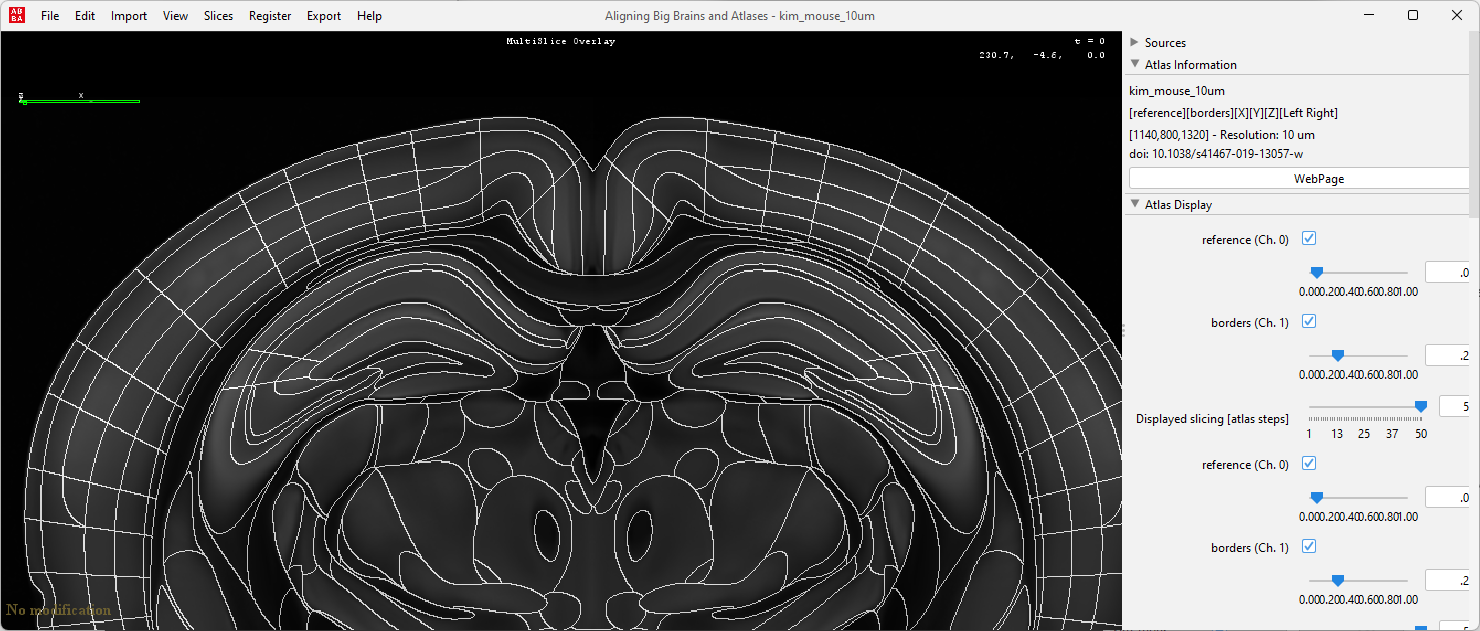Screen dimensions: 1480x631
Task: Disable the first reference (Ch. 0) checkbox
Action: [1309, 238]
